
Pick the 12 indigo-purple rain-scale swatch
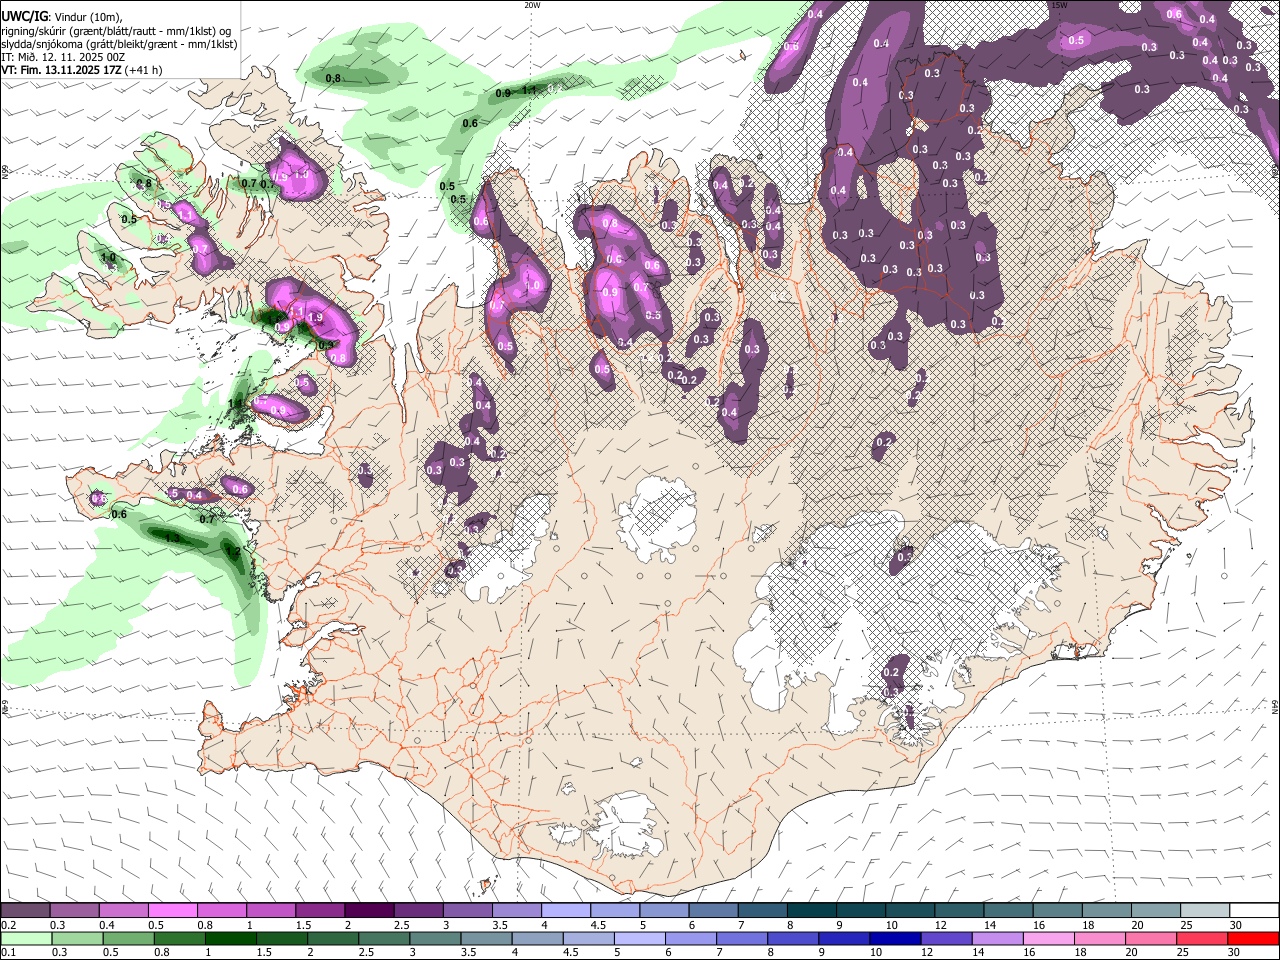click(946, 938)
